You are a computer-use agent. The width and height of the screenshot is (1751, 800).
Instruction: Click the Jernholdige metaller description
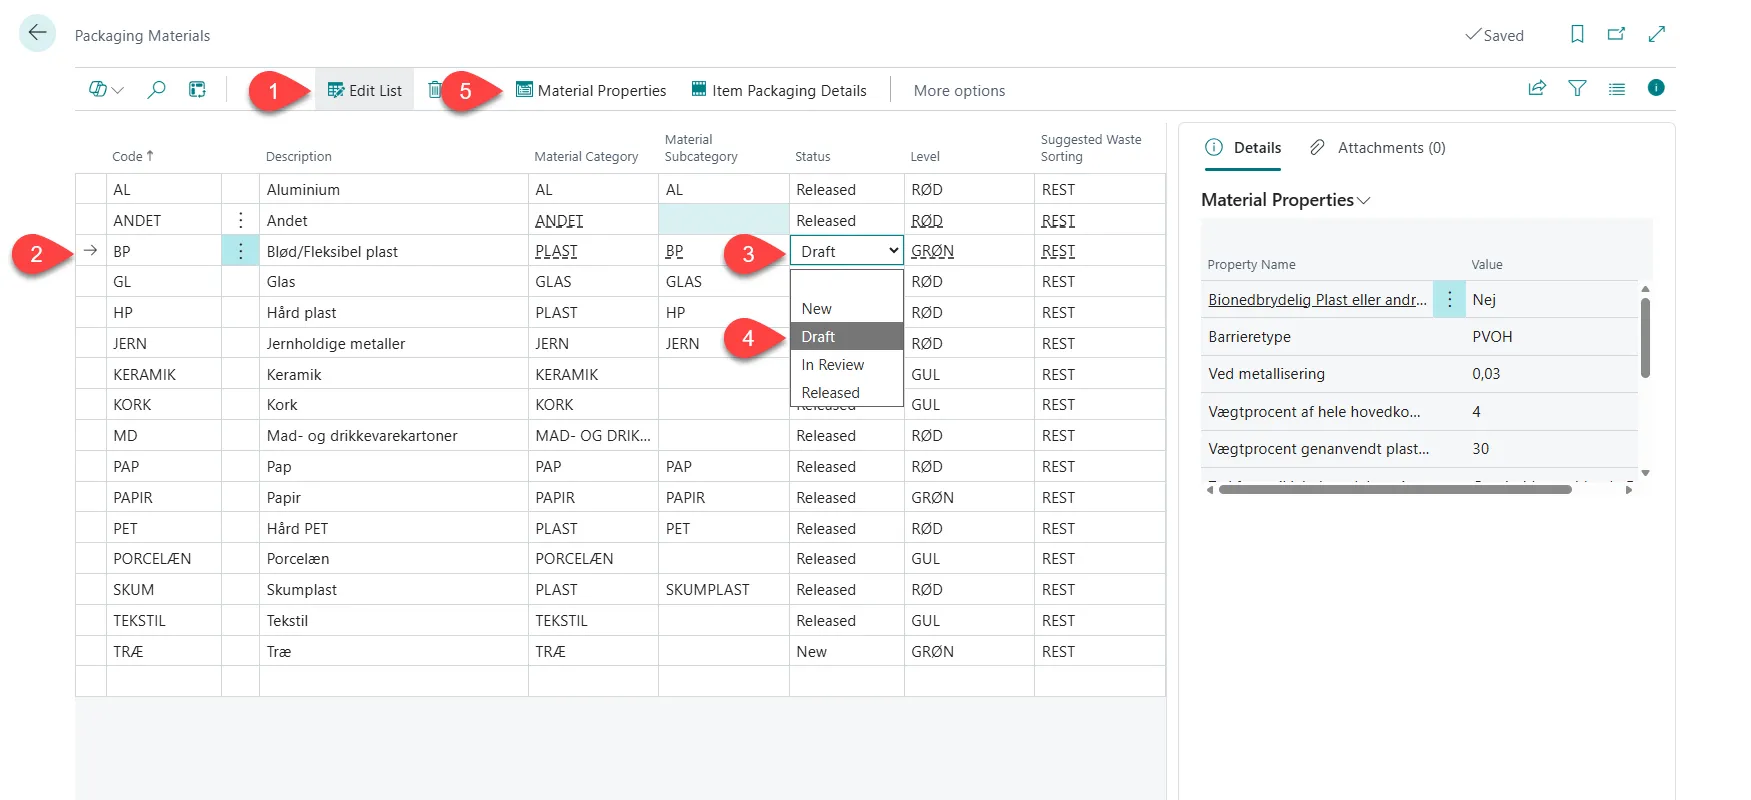pos(336,344)
